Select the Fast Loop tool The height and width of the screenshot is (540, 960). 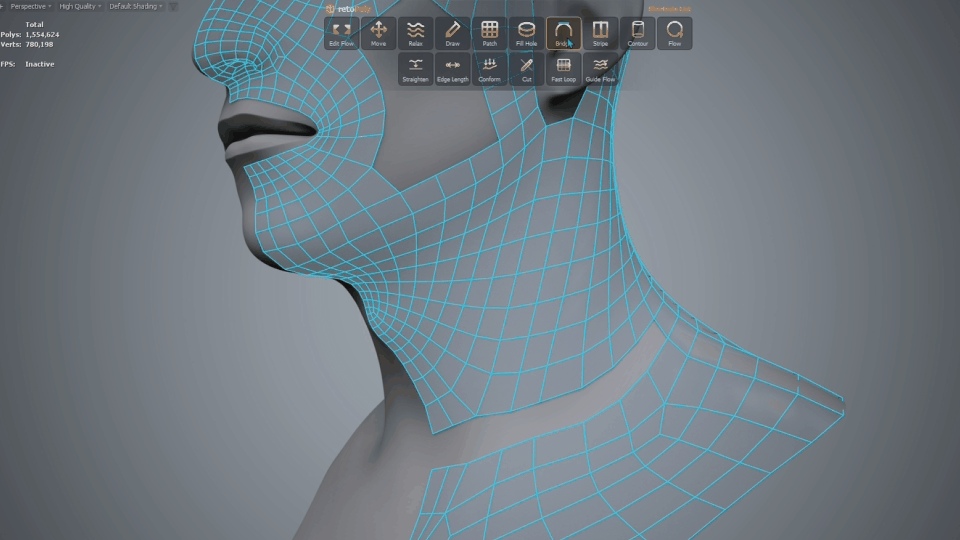click(x=563, y=69)
